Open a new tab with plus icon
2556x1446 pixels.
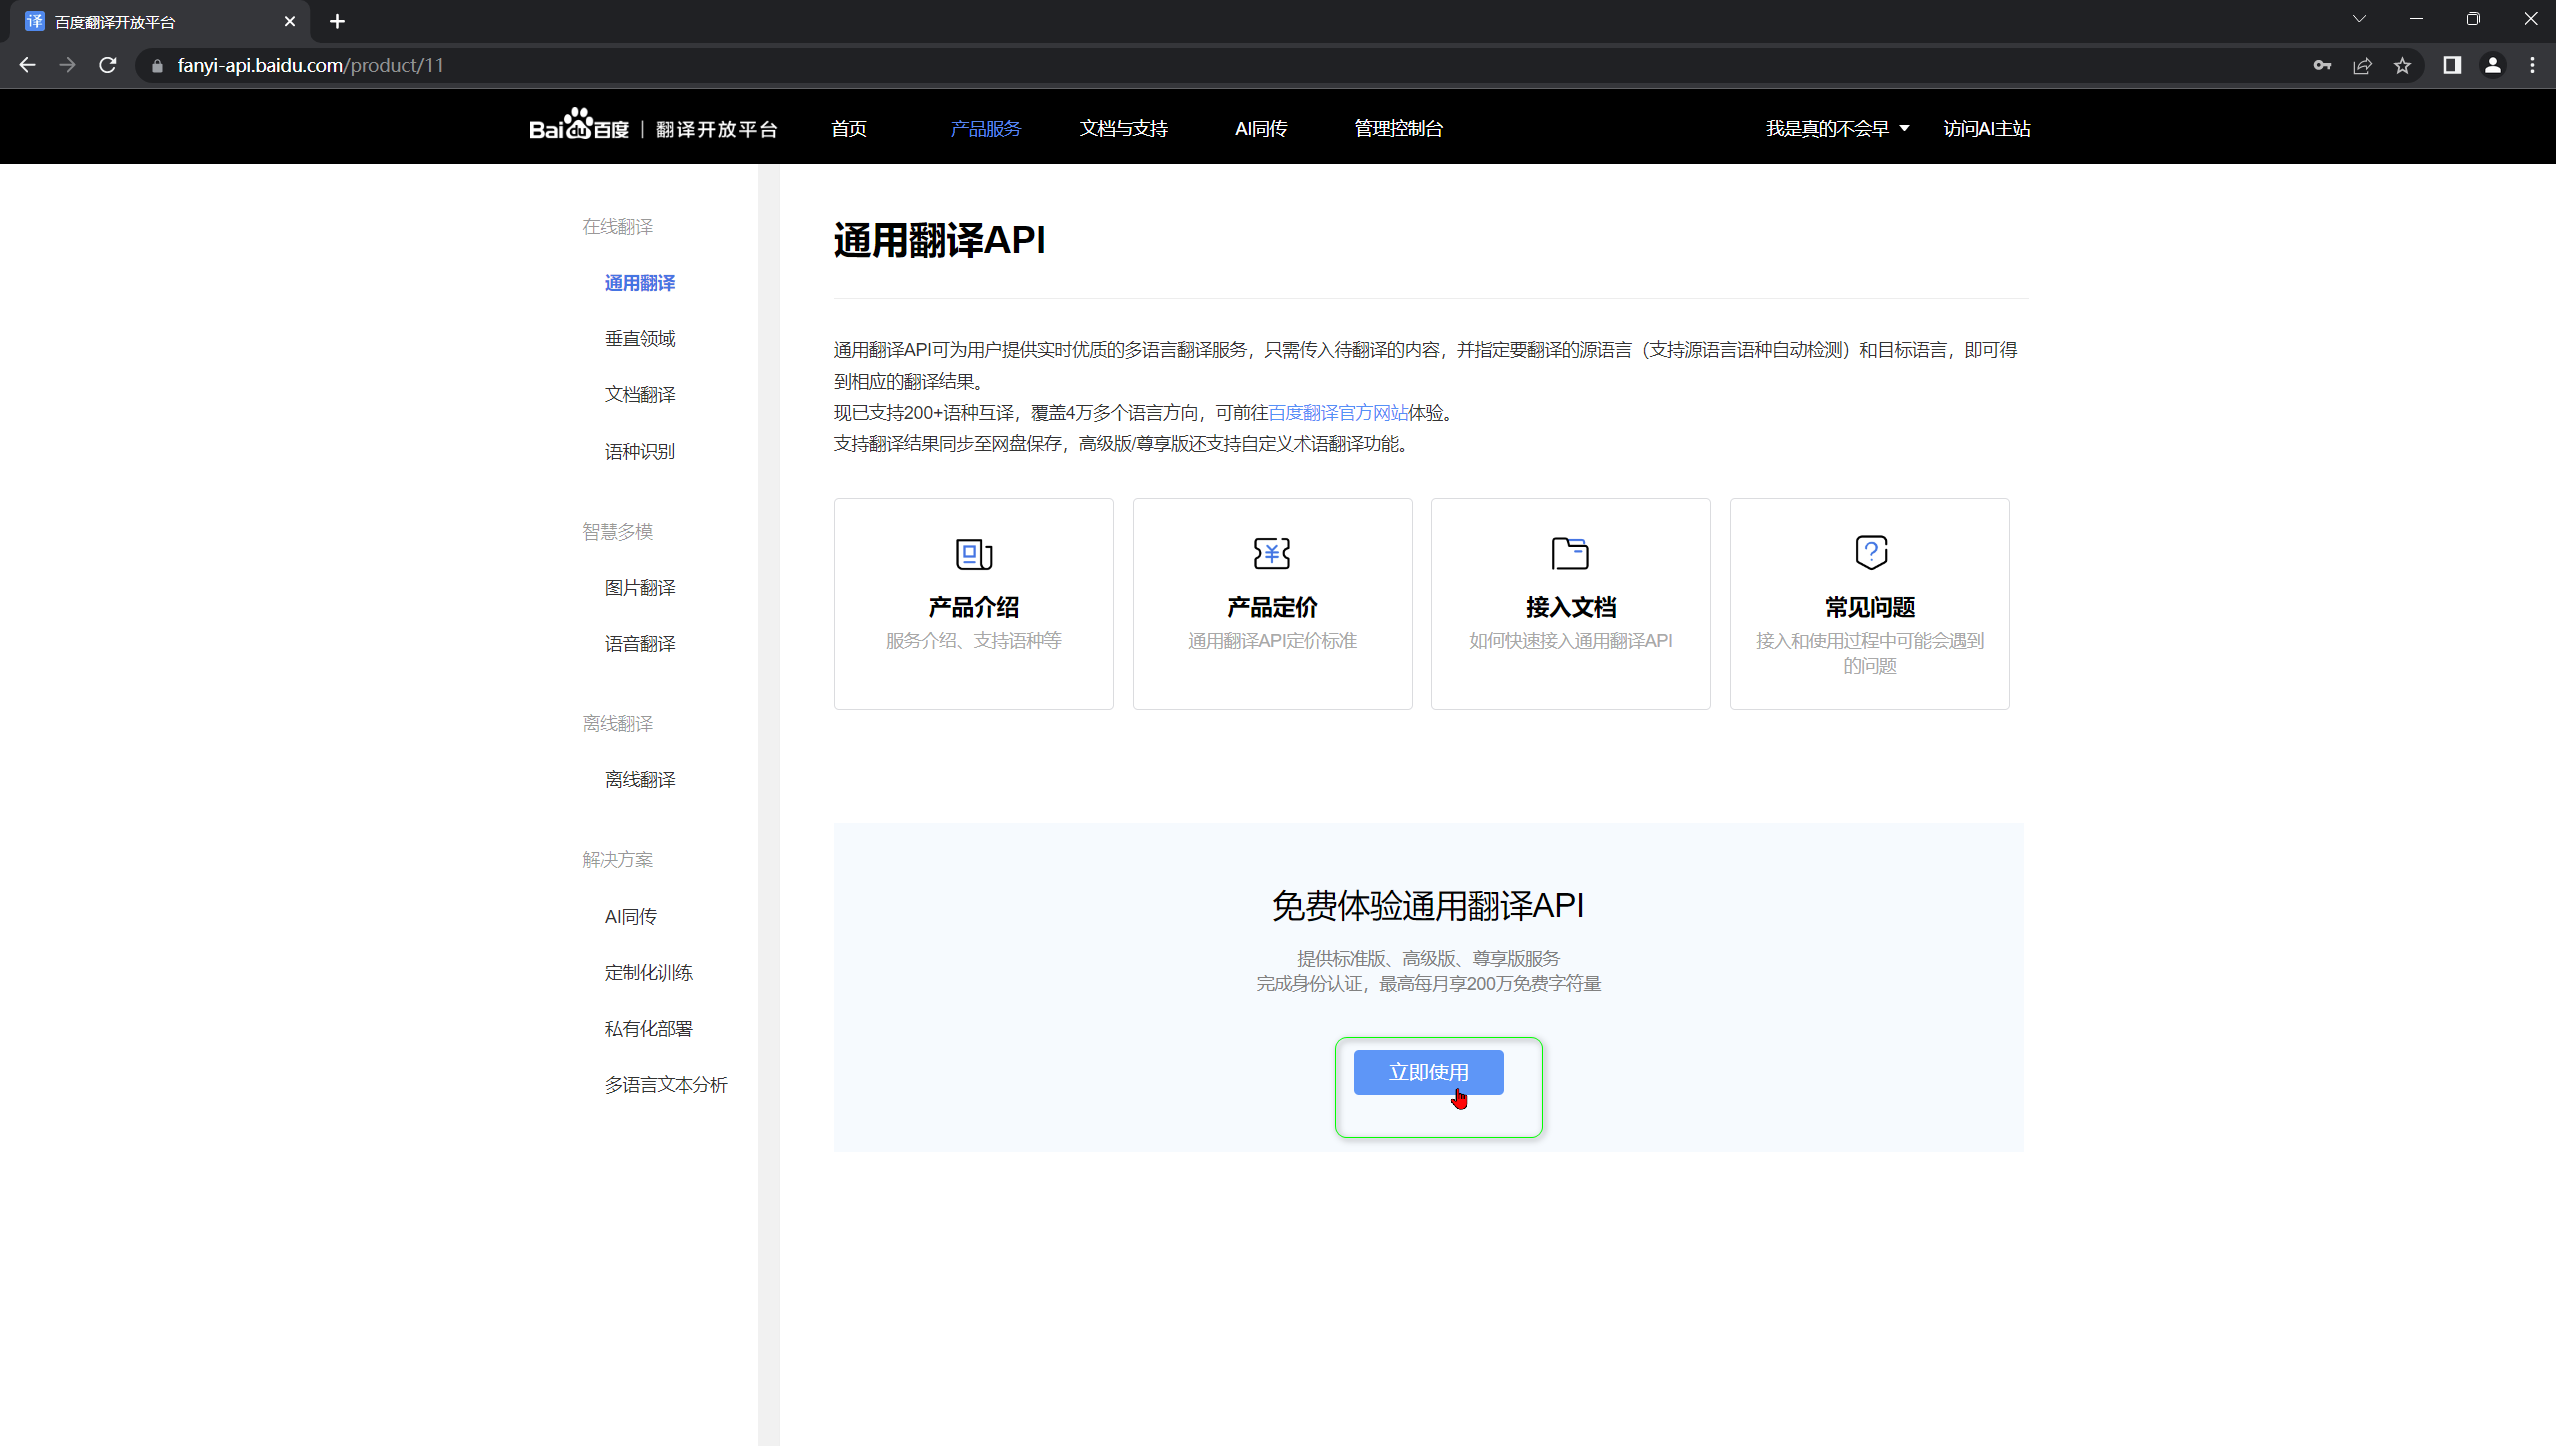pos(337,21)
